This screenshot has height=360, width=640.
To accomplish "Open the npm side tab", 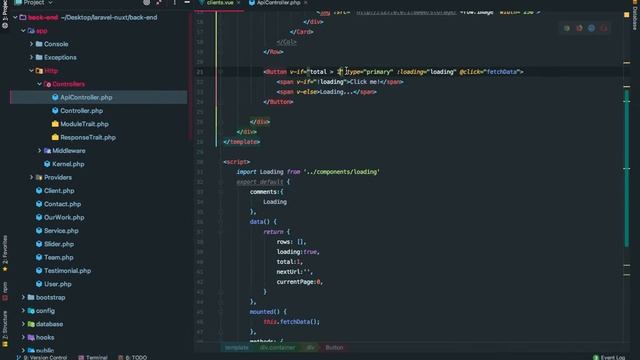I will click(4, 291).
